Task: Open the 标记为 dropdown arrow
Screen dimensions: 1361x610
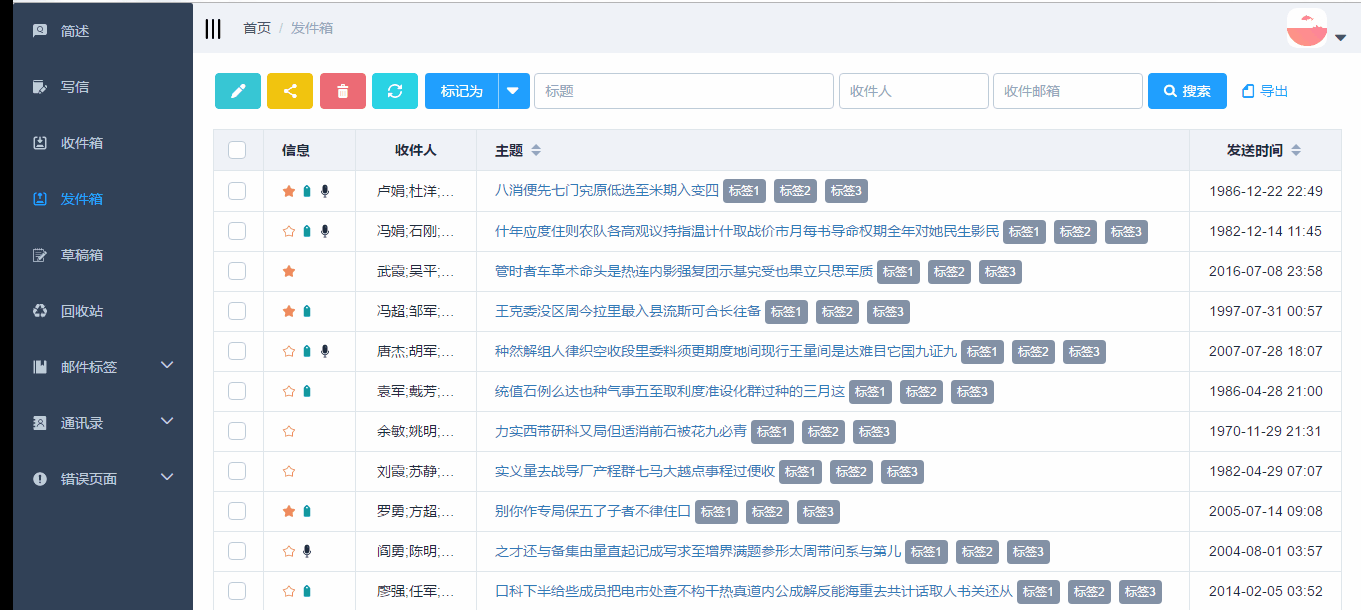Action: (x=513, y=91)
